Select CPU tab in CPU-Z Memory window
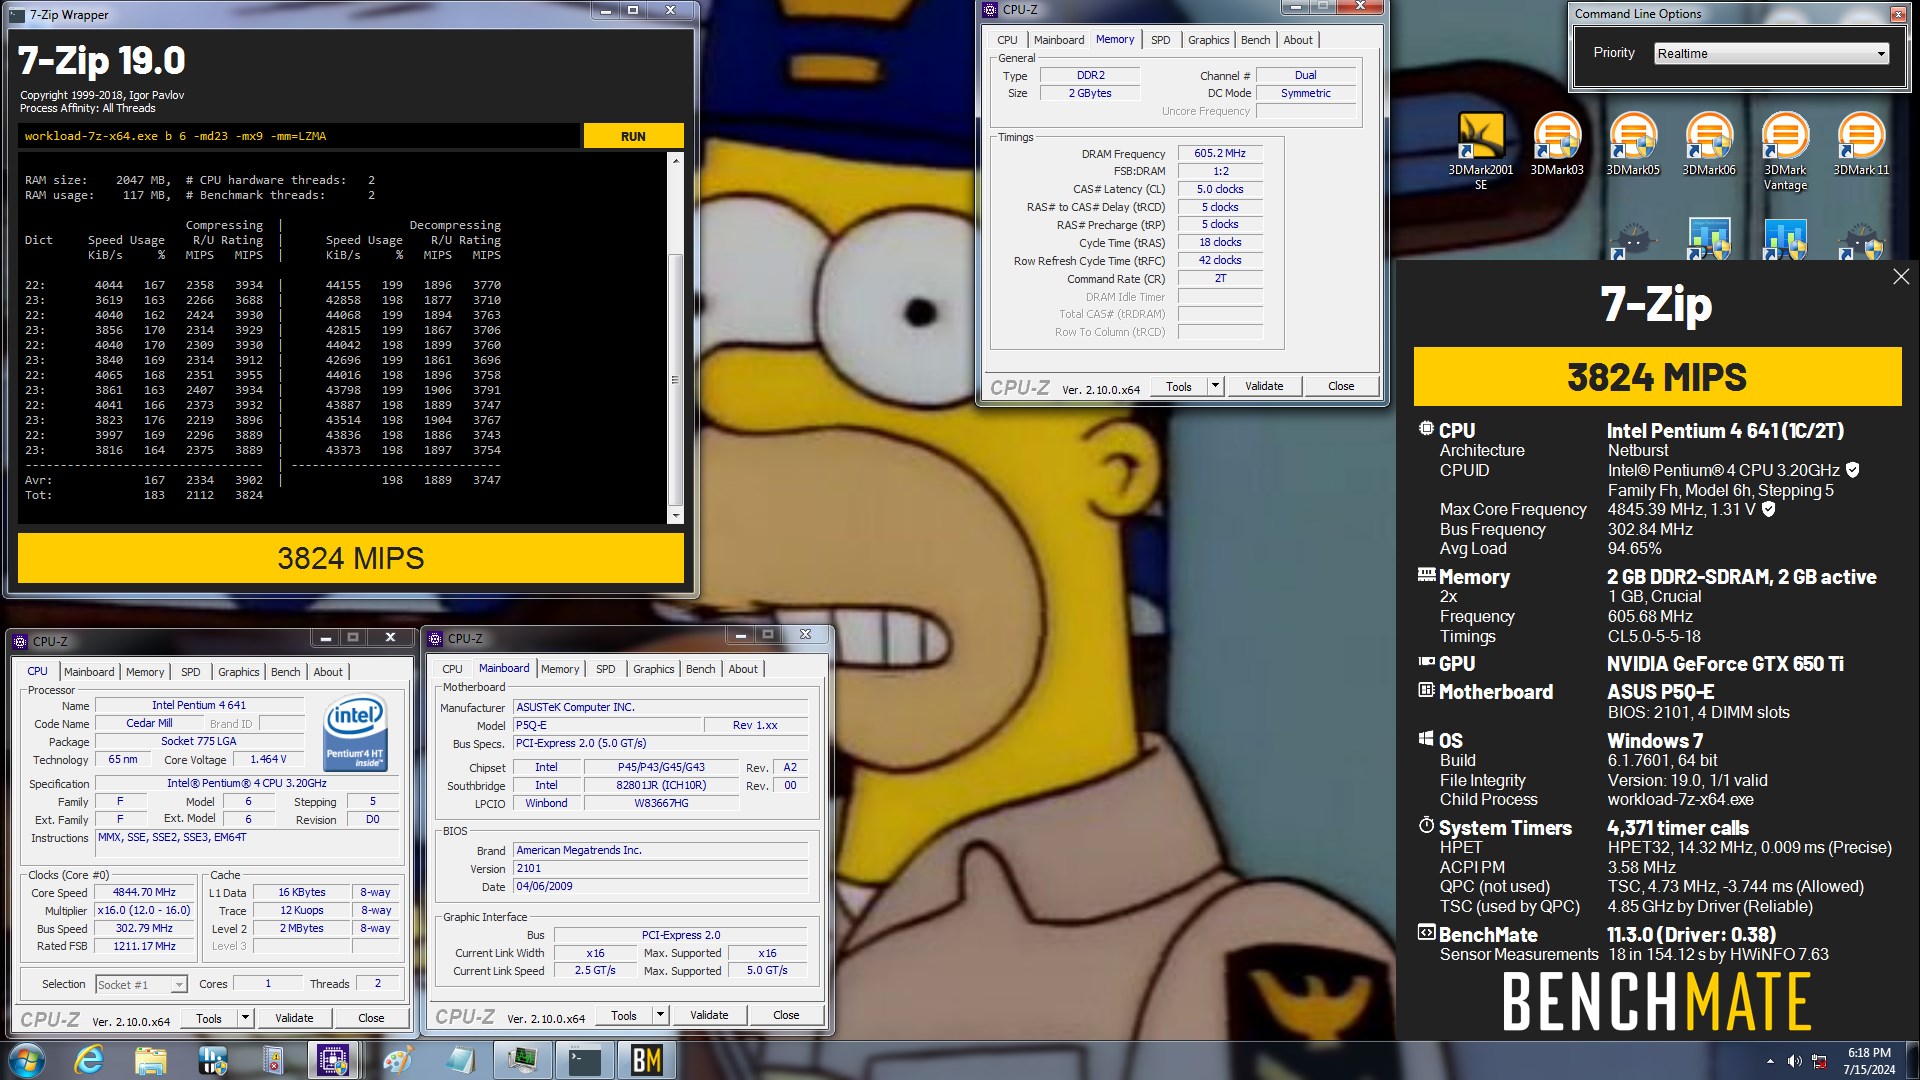The height and width of the screenshot is (1080, 1920). click(1007, 40)
